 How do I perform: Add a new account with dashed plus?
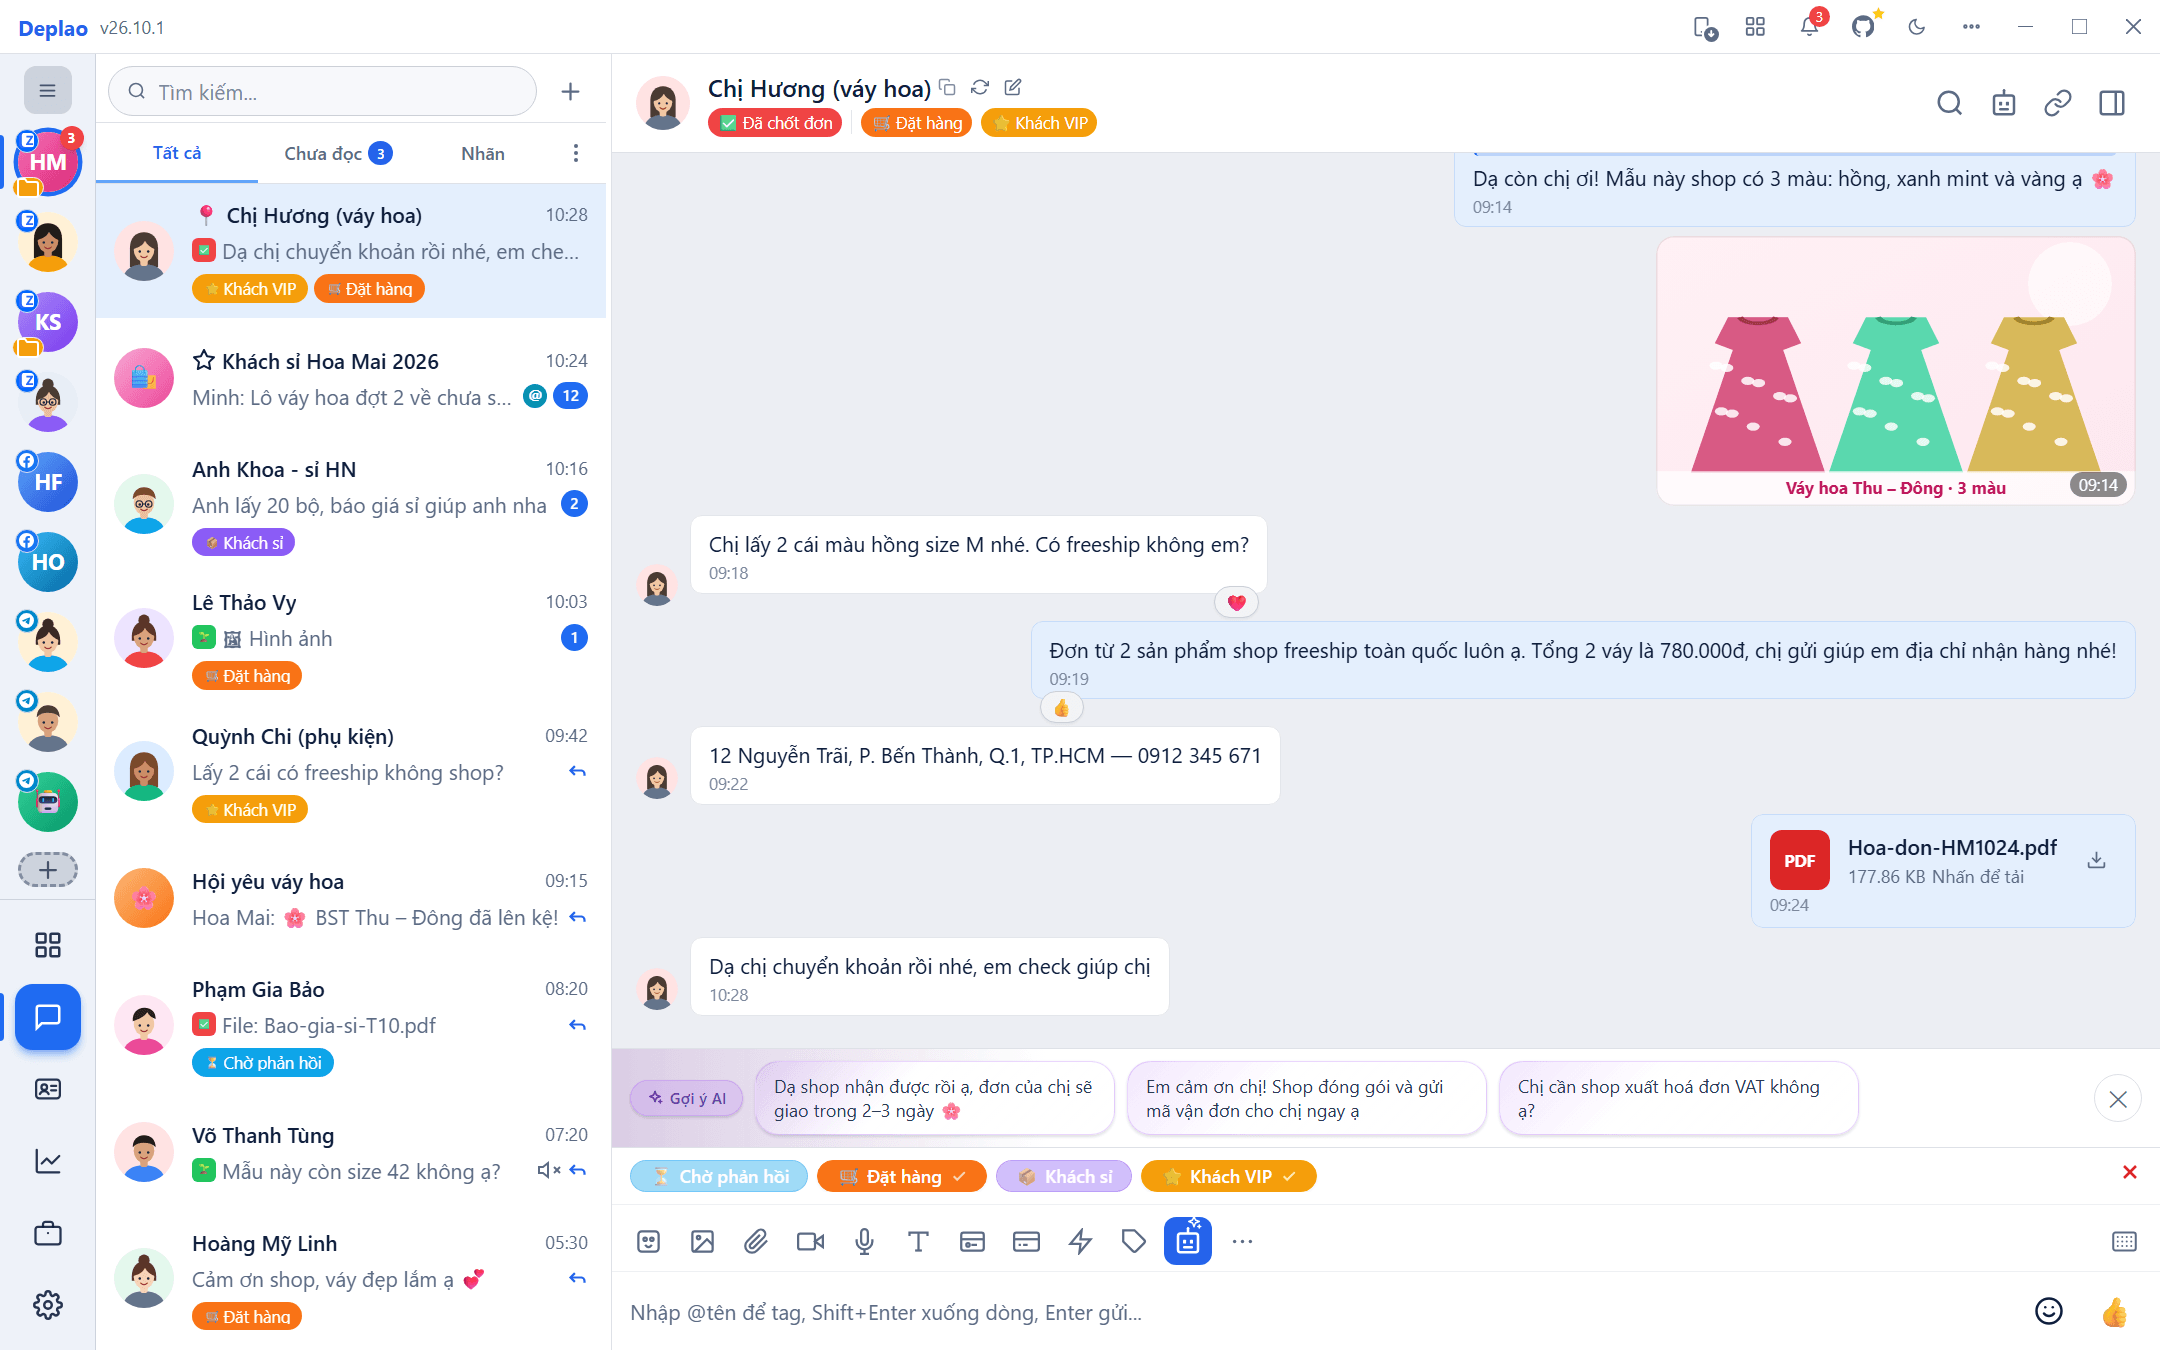[x=47, y=870]
